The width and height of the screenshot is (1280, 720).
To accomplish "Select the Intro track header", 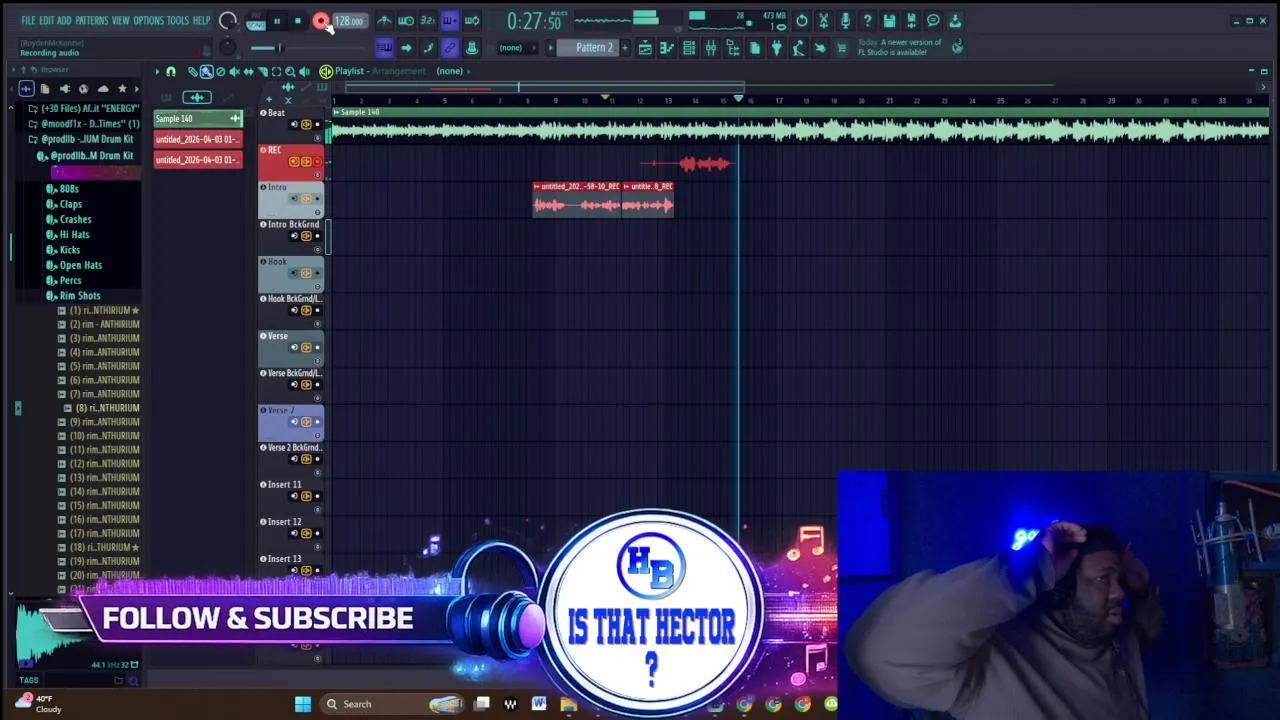I will click(291, 200).
